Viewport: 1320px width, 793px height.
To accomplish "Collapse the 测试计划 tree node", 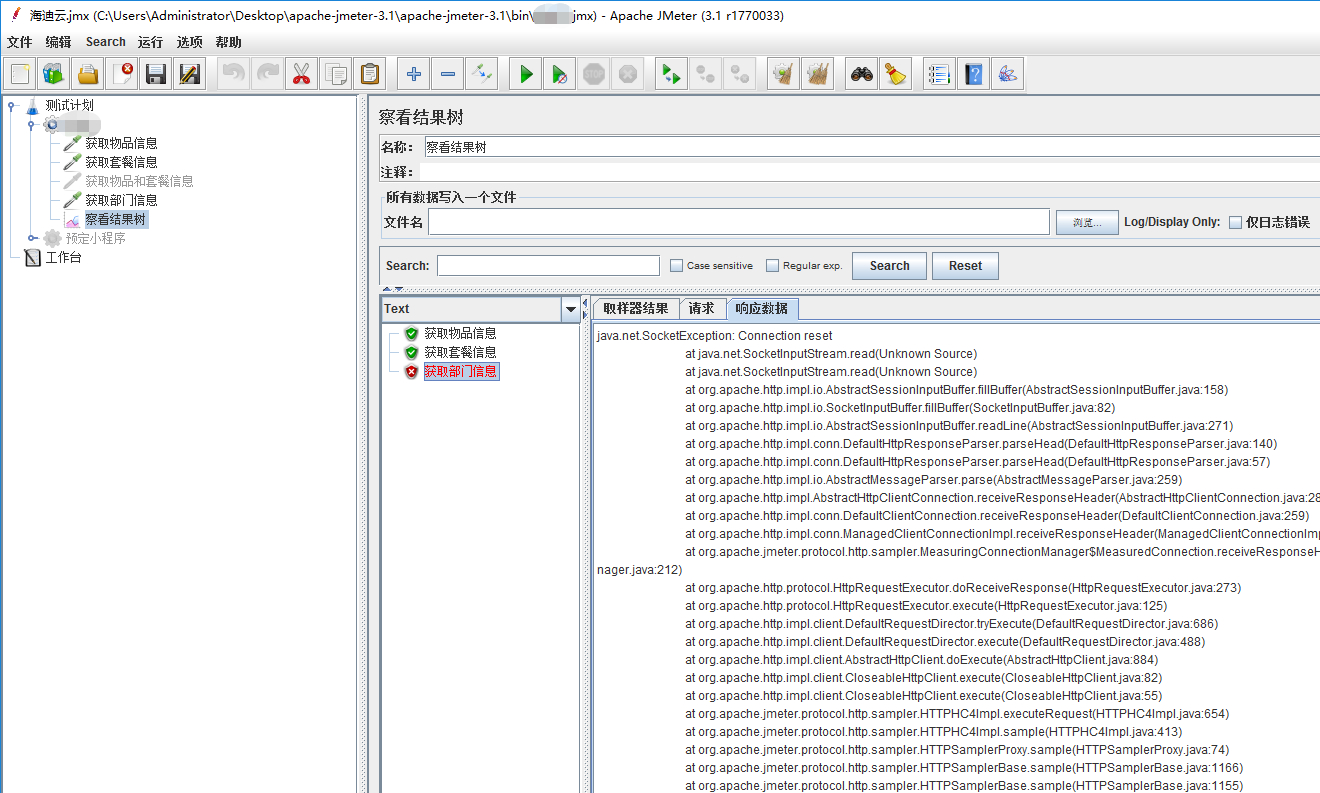I will pyautogui.click(x=12, y=106).
